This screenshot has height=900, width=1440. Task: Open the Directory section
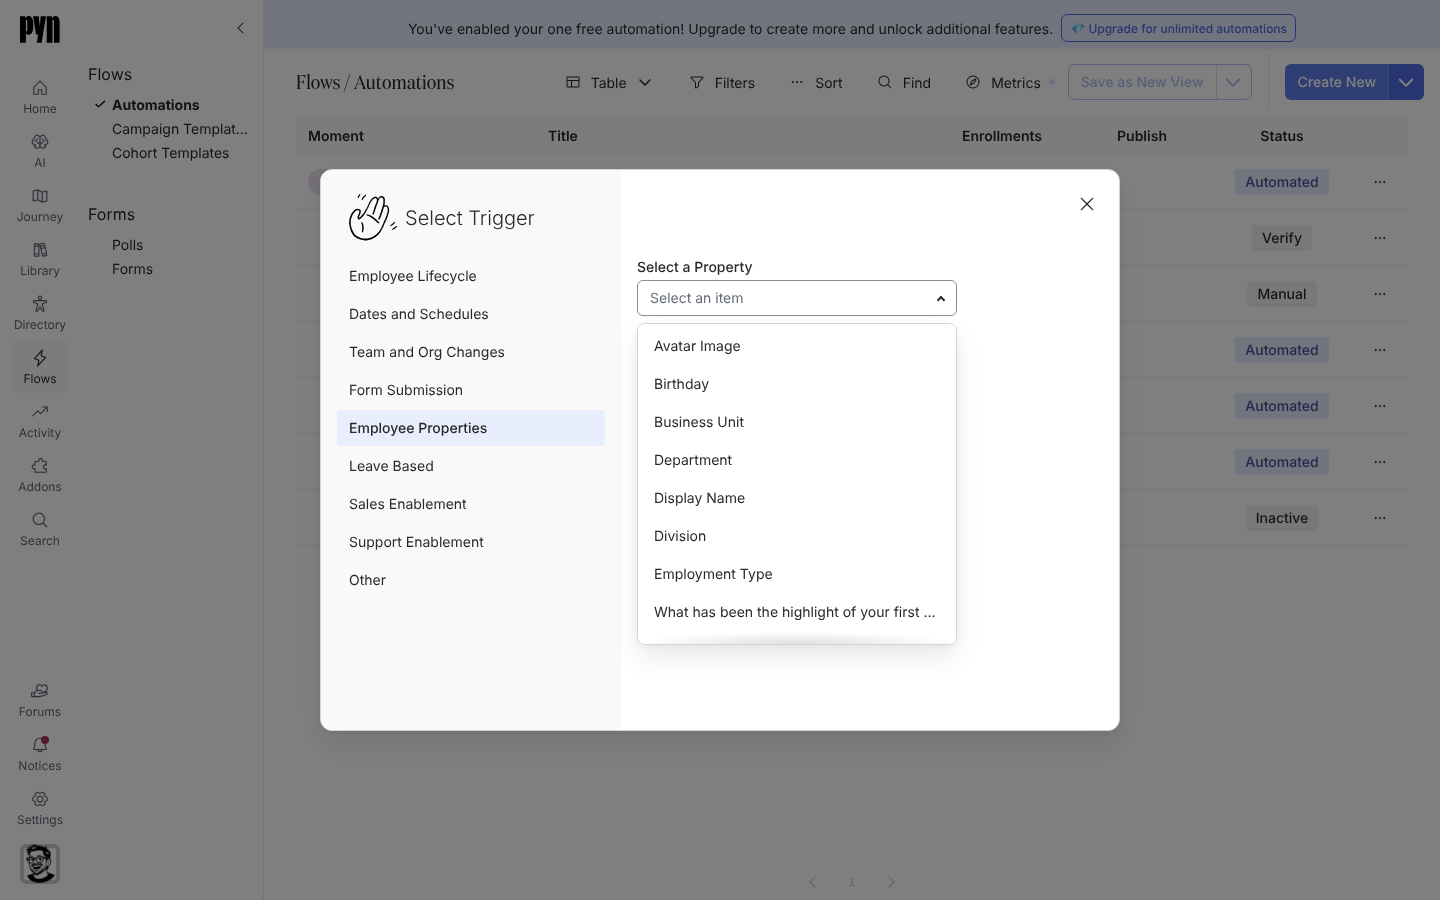click(40, 313)
